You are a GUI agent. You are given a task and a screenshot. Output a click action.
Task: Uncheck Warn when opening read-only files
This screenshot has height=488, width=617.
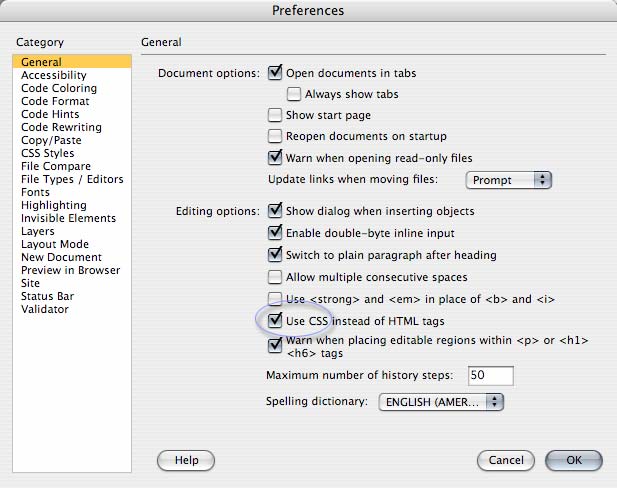(275, 158)
